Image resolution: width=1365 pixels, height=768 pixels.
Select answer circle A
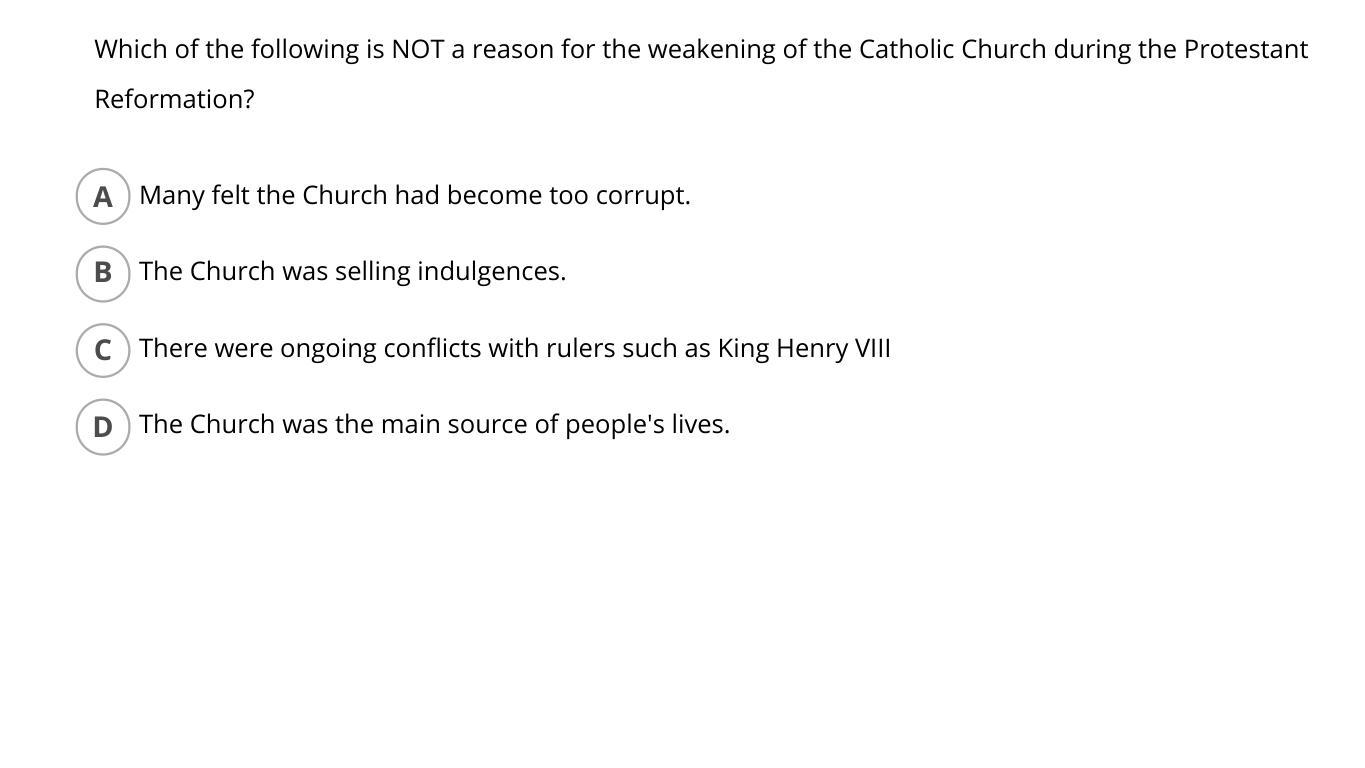(x=103, y=197)
